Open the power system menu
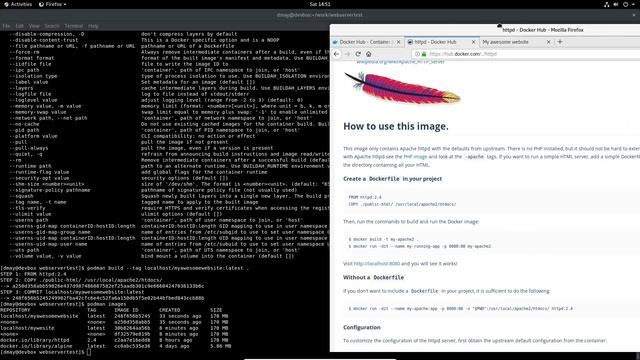Viewport: 640px width, 360px height. [x=626, y=4]
